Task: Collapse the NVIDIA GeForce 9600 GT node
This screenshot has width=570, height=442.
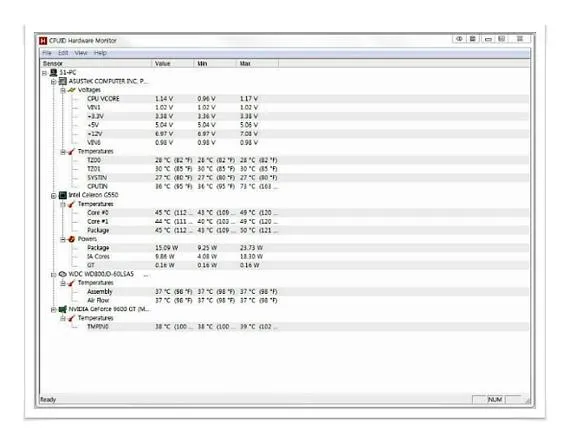Action: 53,310
